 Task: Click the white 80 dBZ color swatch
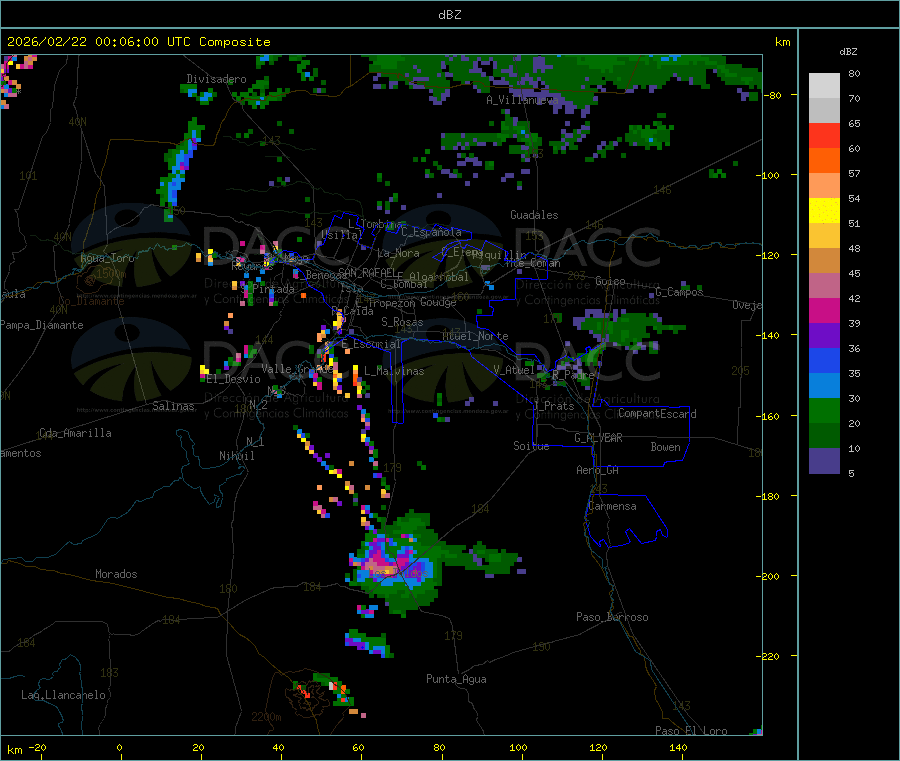[824, 86]
